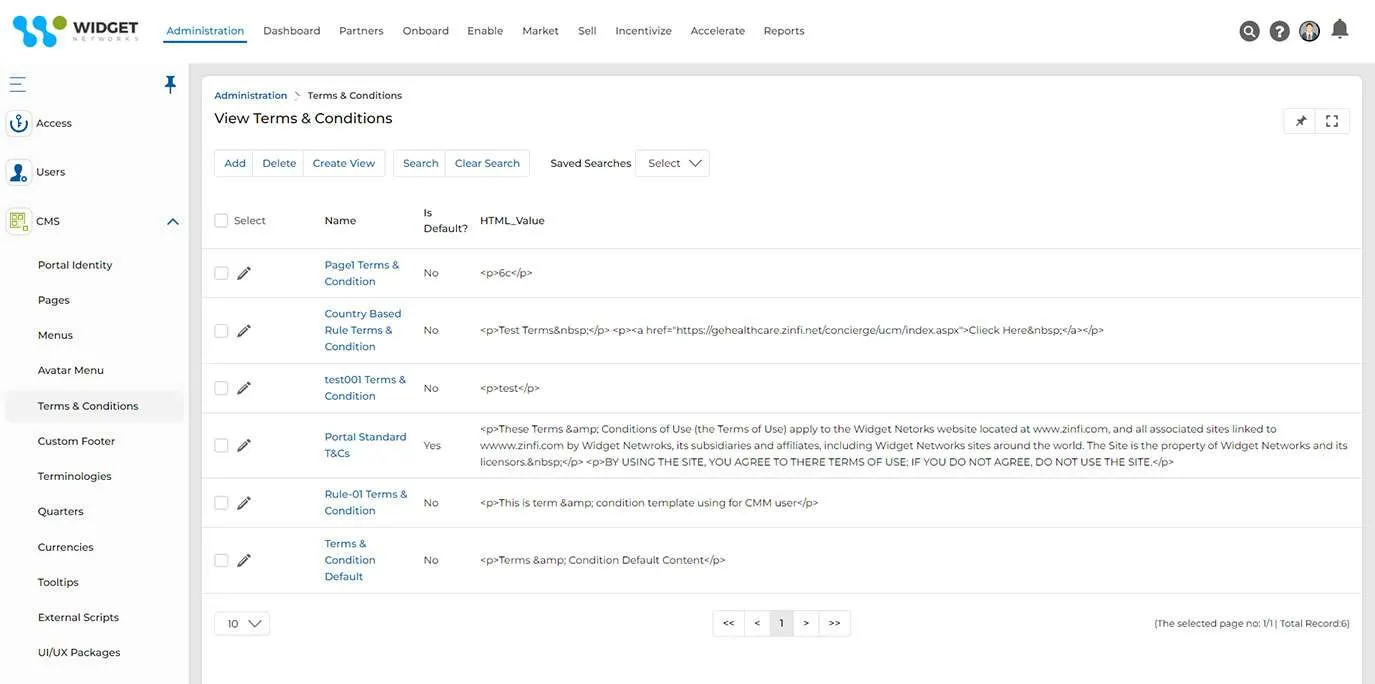Viewport: 1375px width, 684px height.
Task: Open the Saved Searches dropdown
Action: (x=673, y=163)
